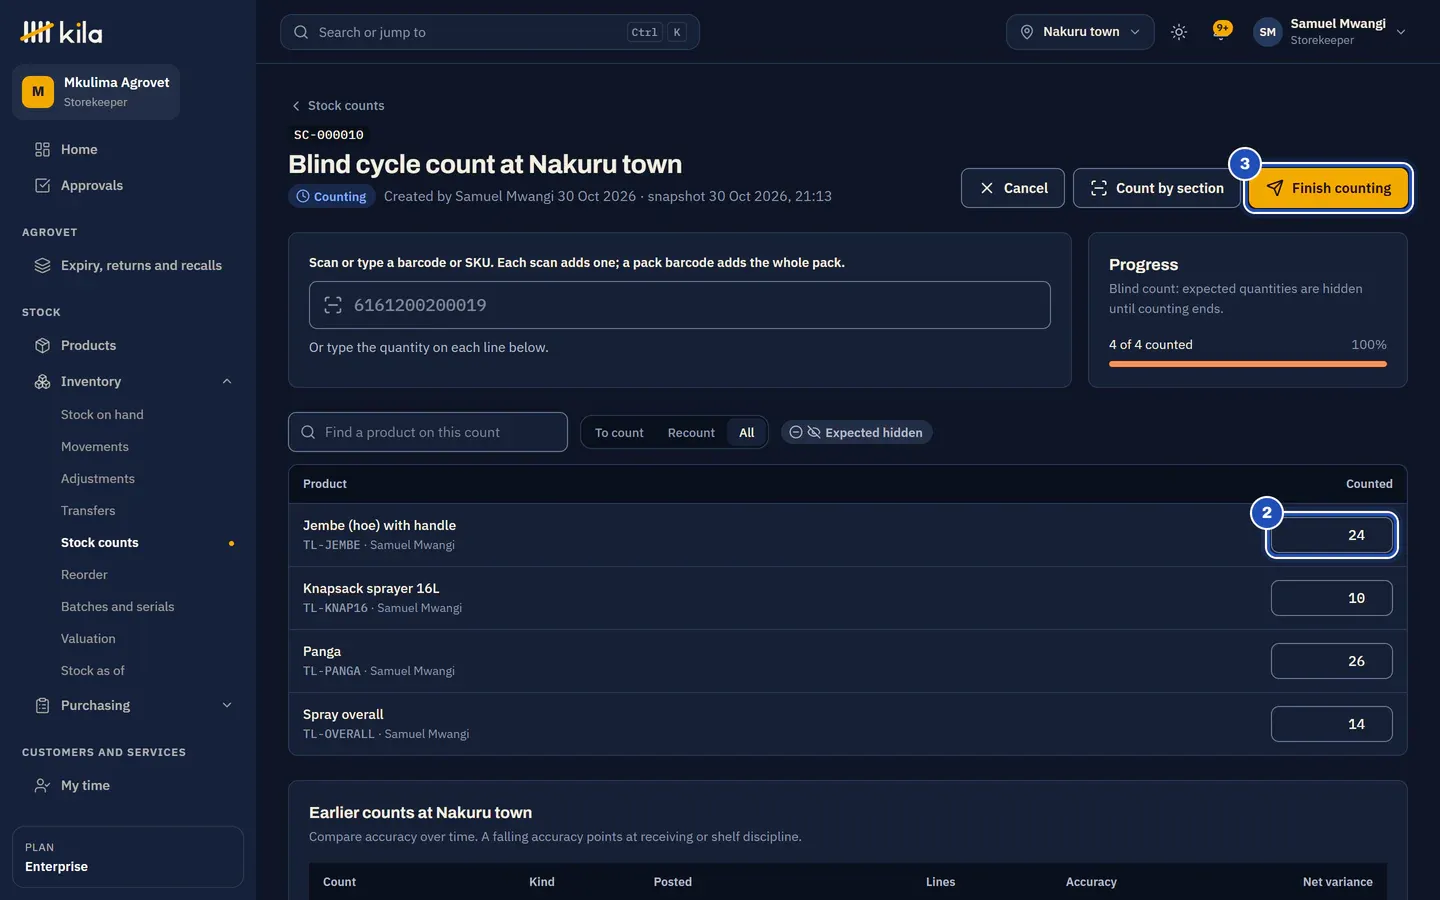
Task: Open the notifications bell with 9+ badge
Action: pyautogui.click(x=1221, y=31)
